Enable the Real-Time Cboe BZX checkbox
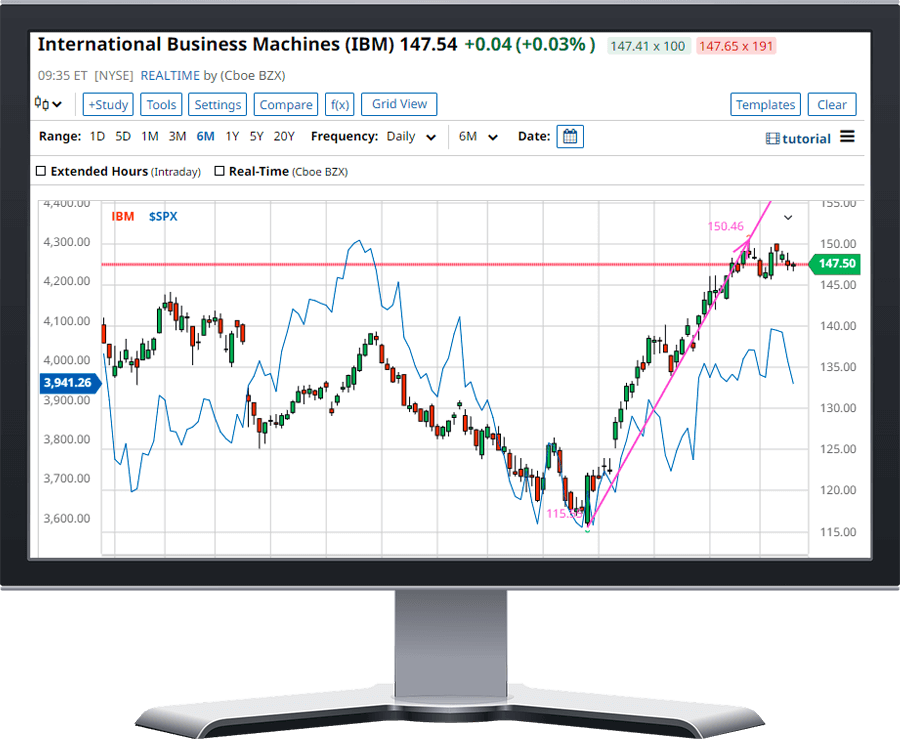The height and width of the screenshot is (740, 900). [219, 171]
